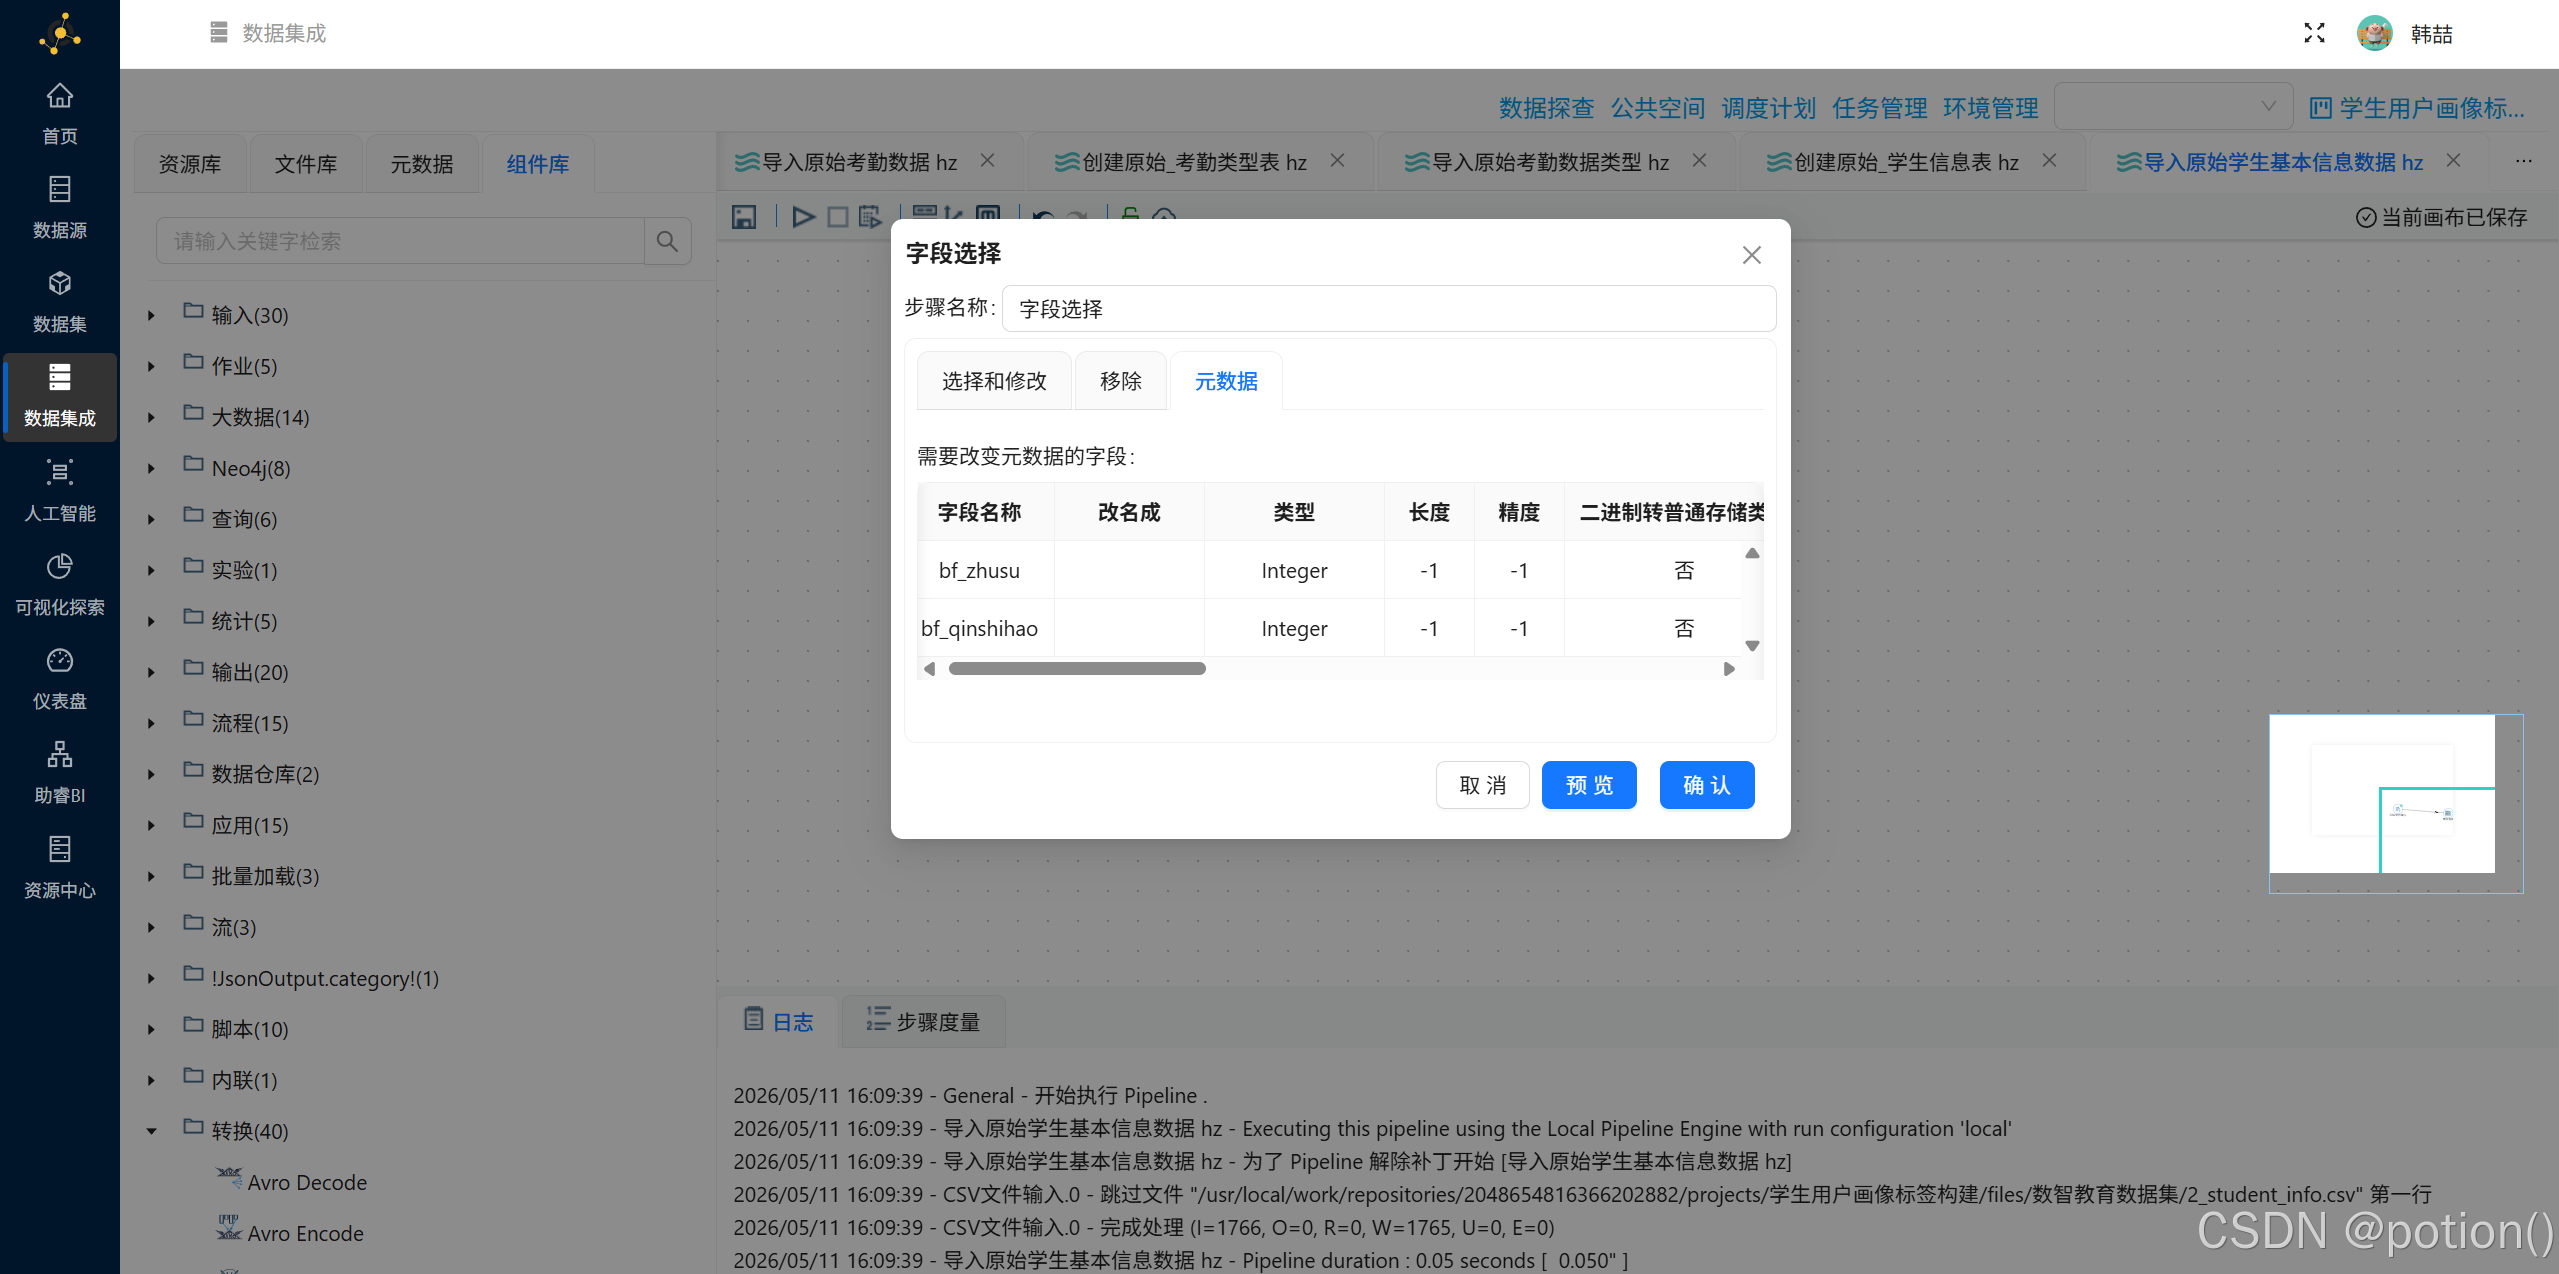Open the empty environment dropdown in header
The width and height of the screenshot is (2559, 1274).
(2173, 106)
